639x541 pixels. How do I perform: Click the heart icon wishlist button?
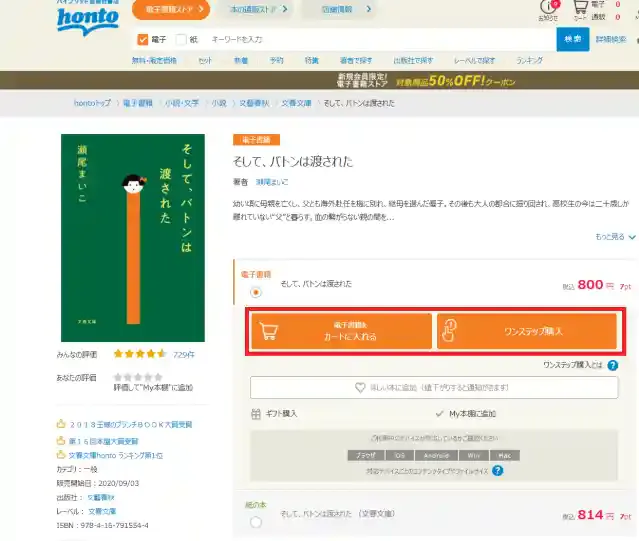click(x=360, y=387)
